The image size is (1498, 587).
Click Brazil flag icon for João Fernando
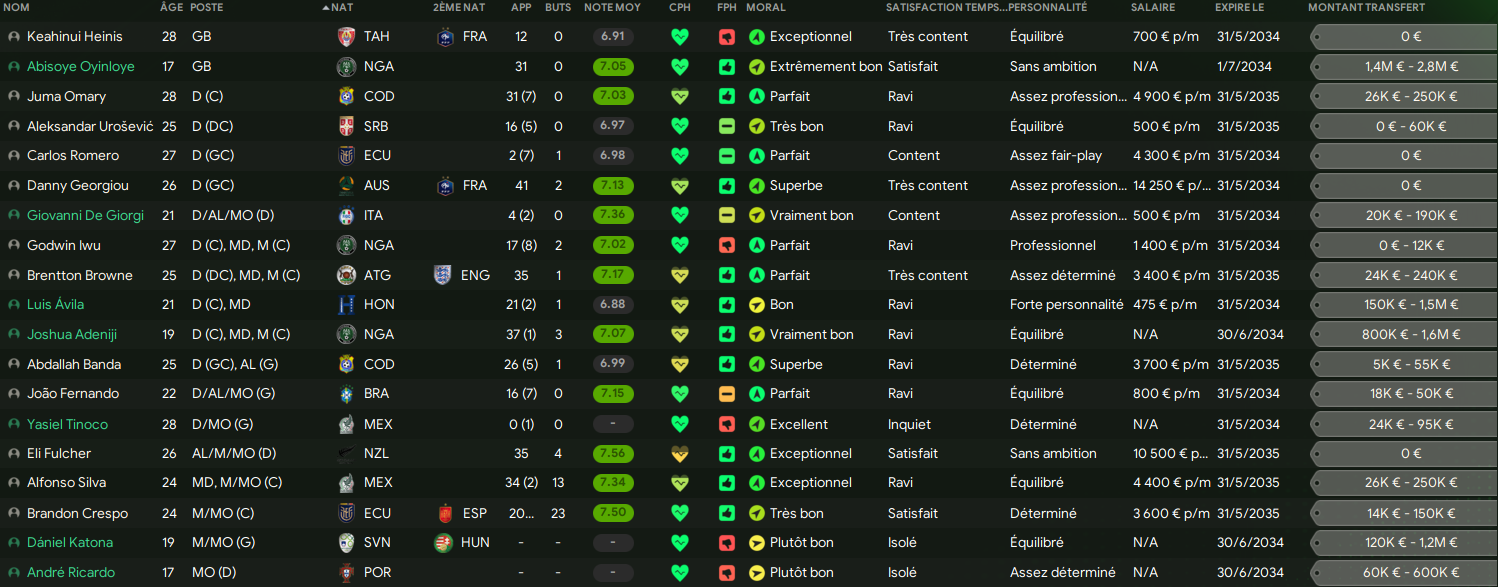coord(346,394)
